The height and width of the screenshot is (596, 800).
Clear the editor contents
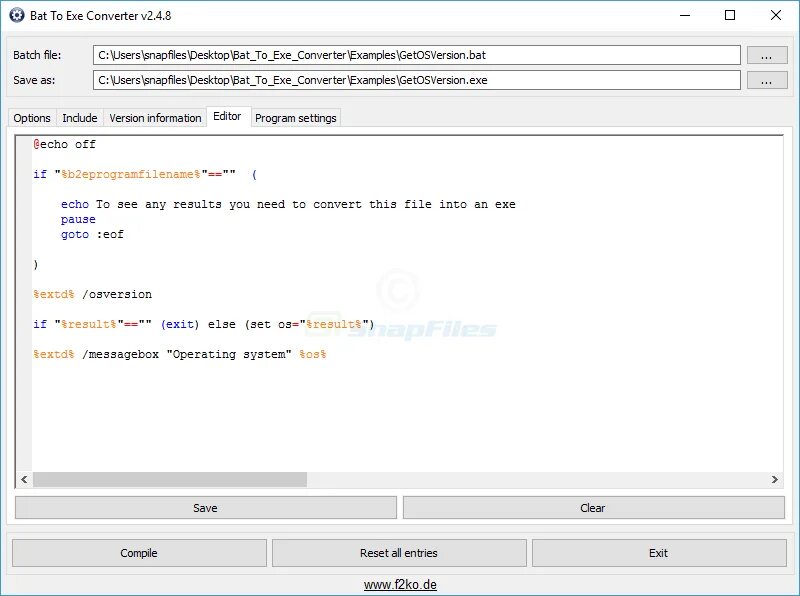coord(593,508)
